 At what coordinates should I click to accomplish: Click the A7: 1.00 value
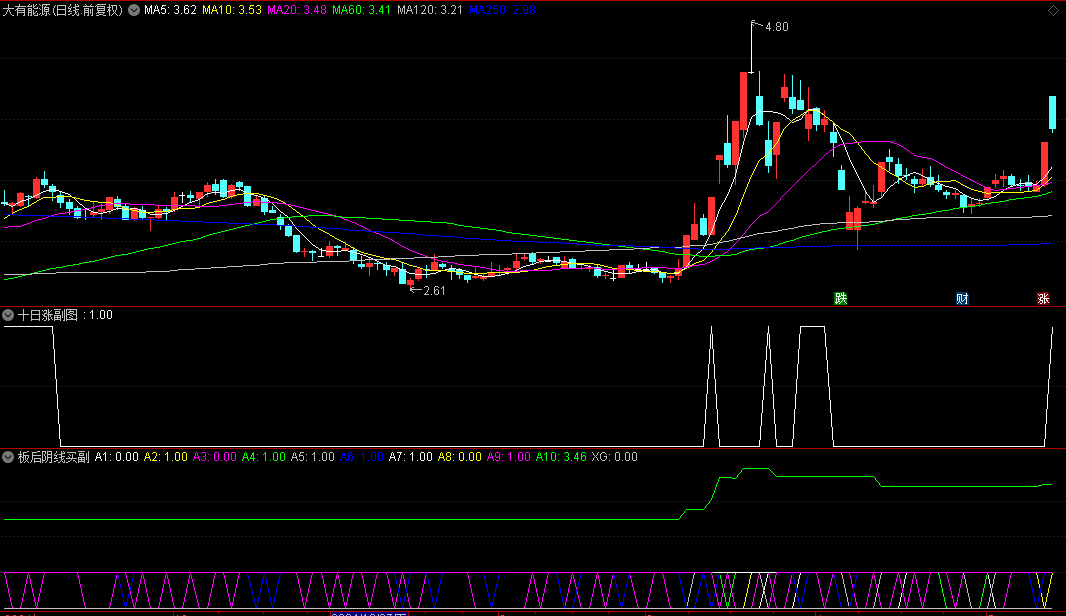click(411, 457)
